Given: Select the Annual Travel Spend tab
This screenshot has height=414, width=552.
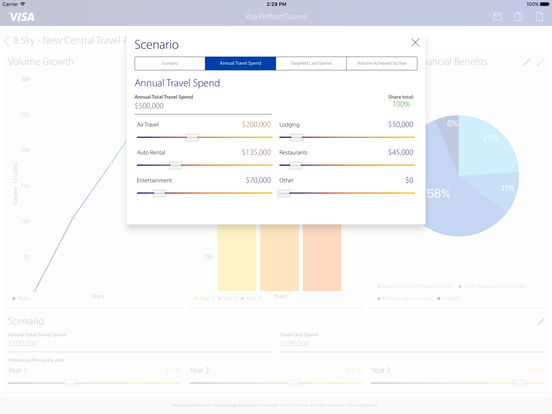Looking at the screenshot, I should tap(240, 63).
